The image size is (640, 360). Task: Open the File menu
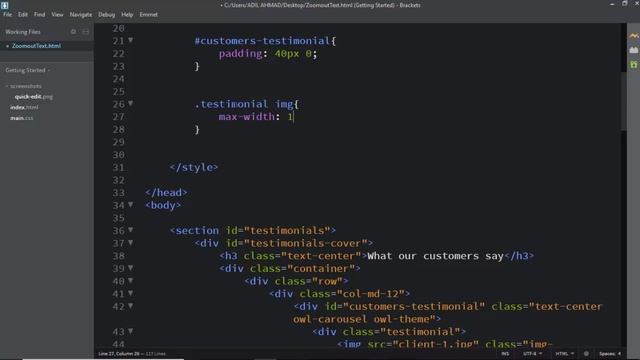(x=7, y=14)
